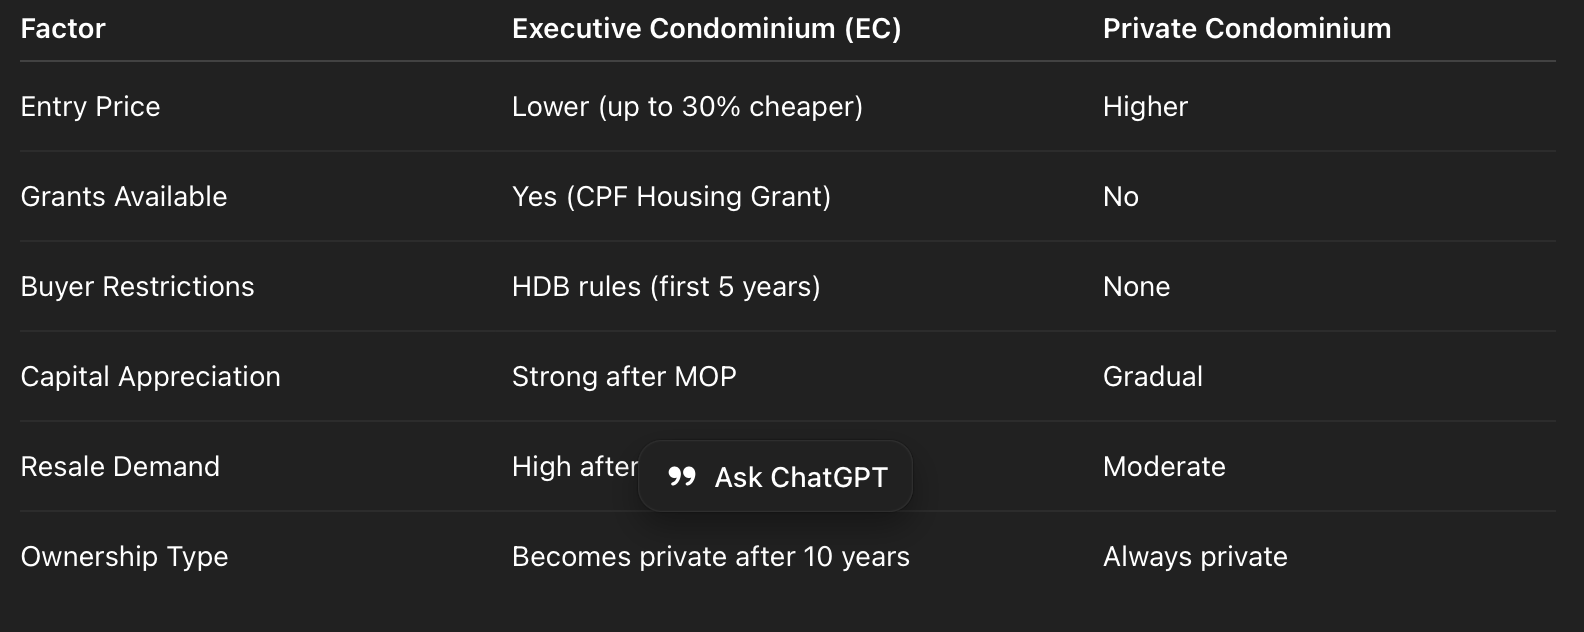The height and width of the screenshot is (632, 1584).
Task: Select the Capital Appreciation row label
Action: (x=150, y=377)
